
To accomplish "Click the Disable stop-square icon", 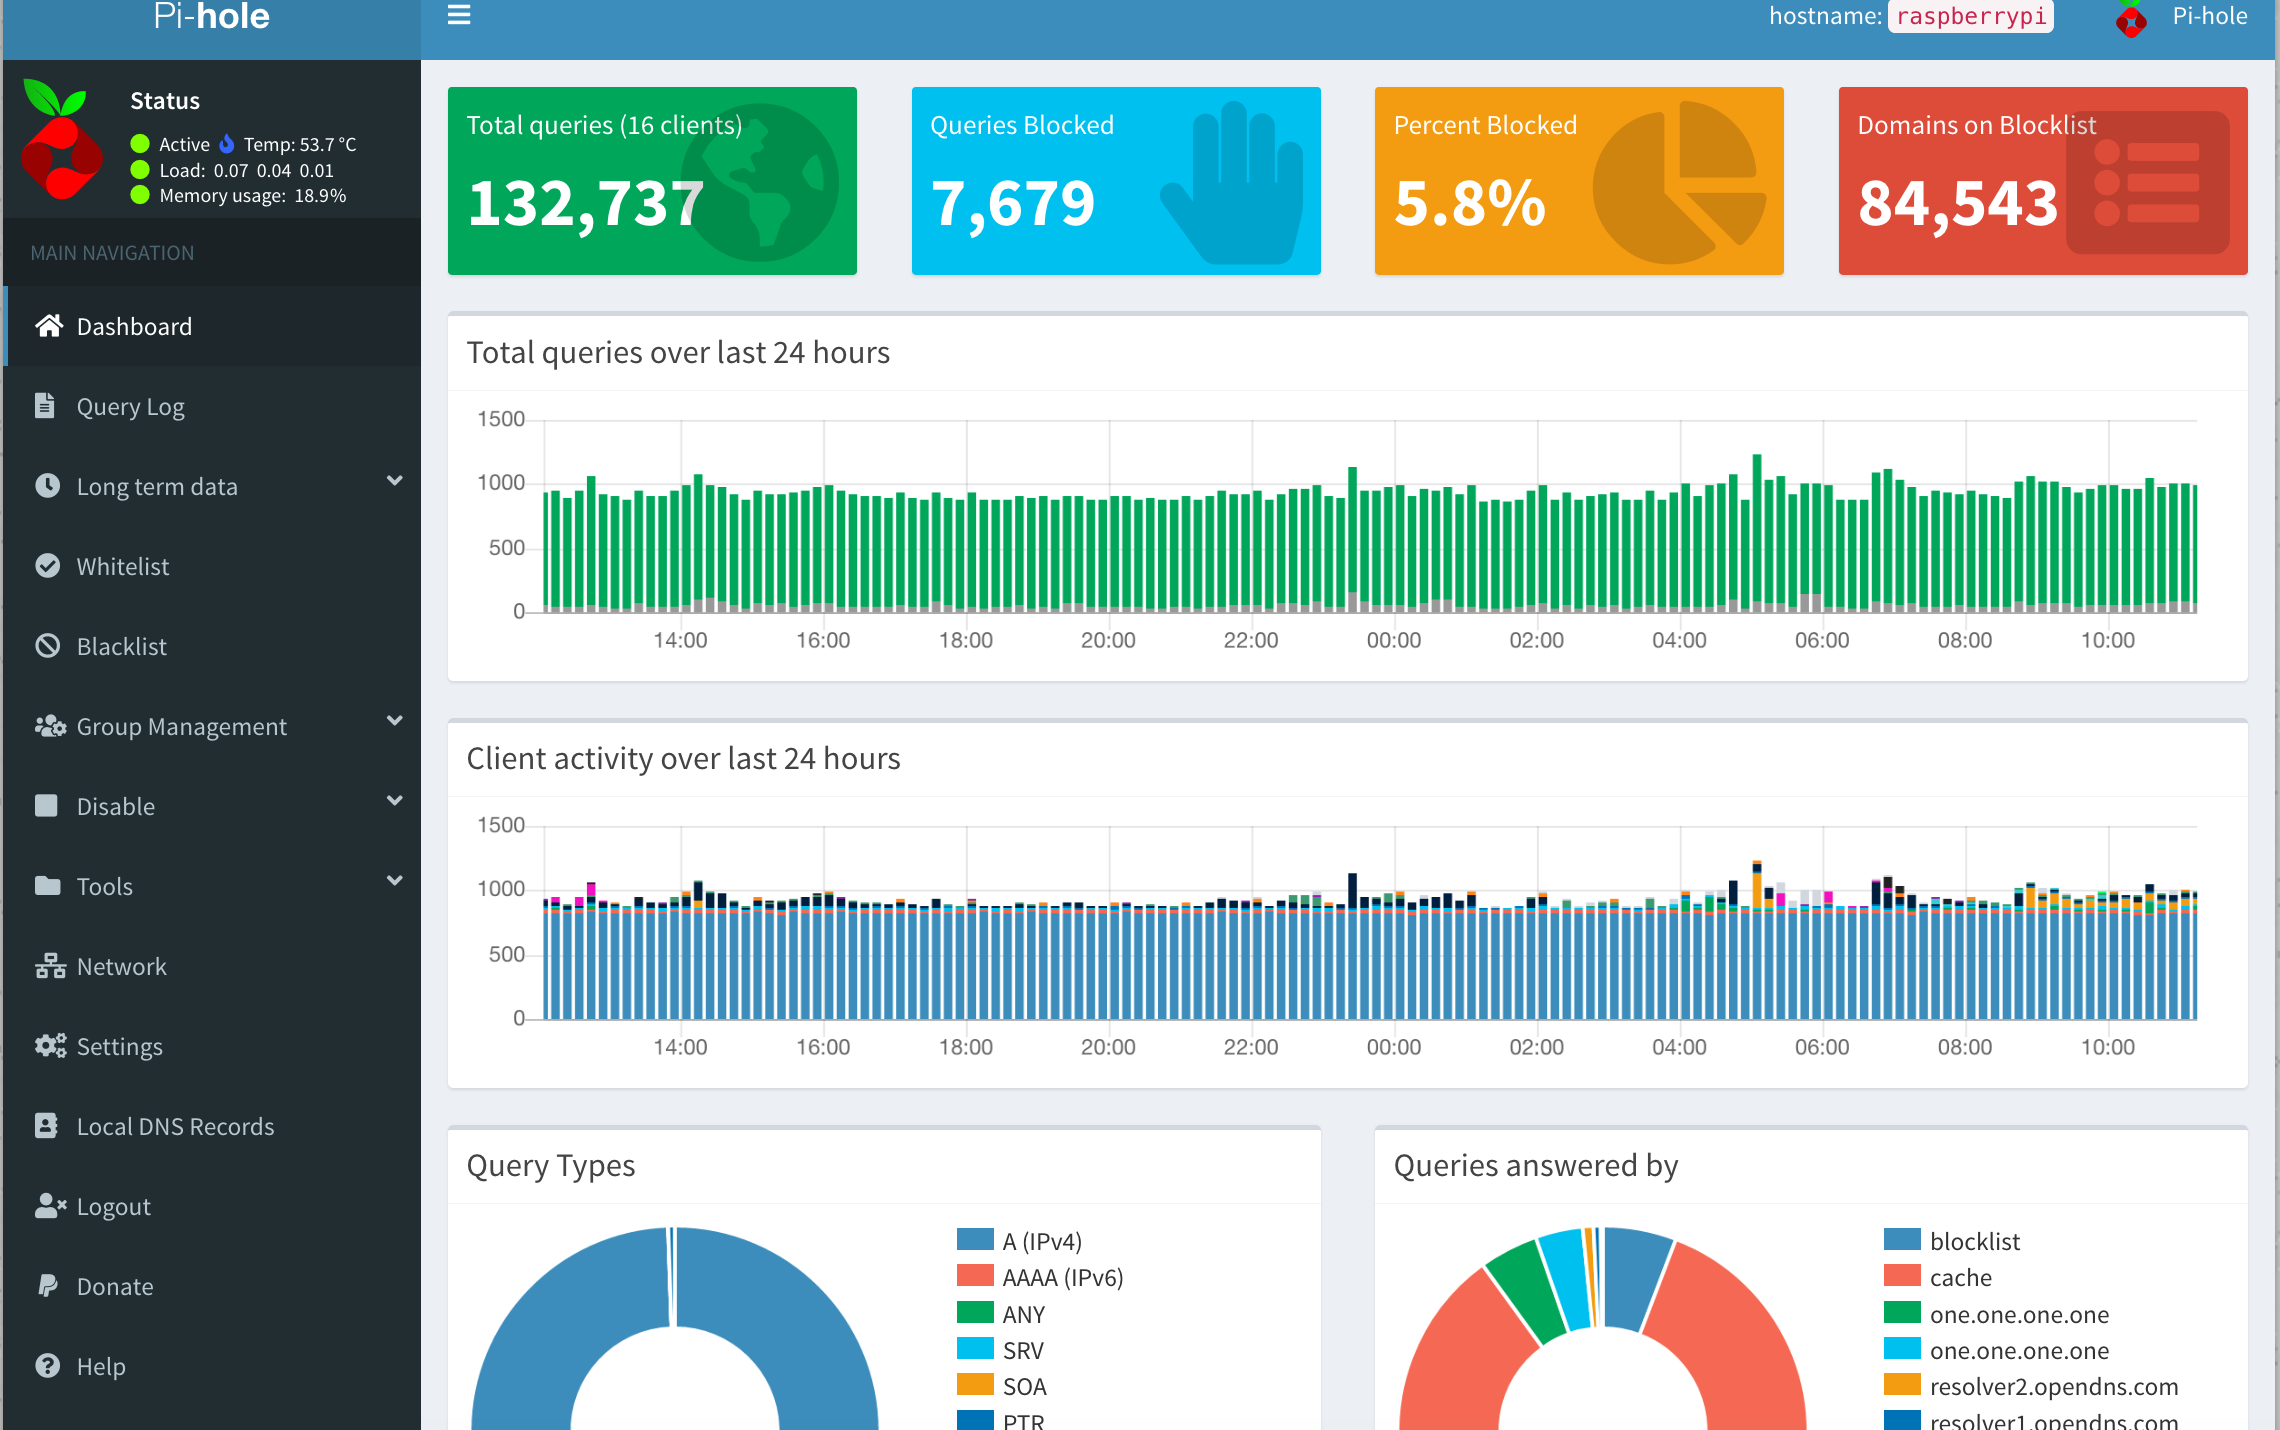I will (x=46, y=806).
